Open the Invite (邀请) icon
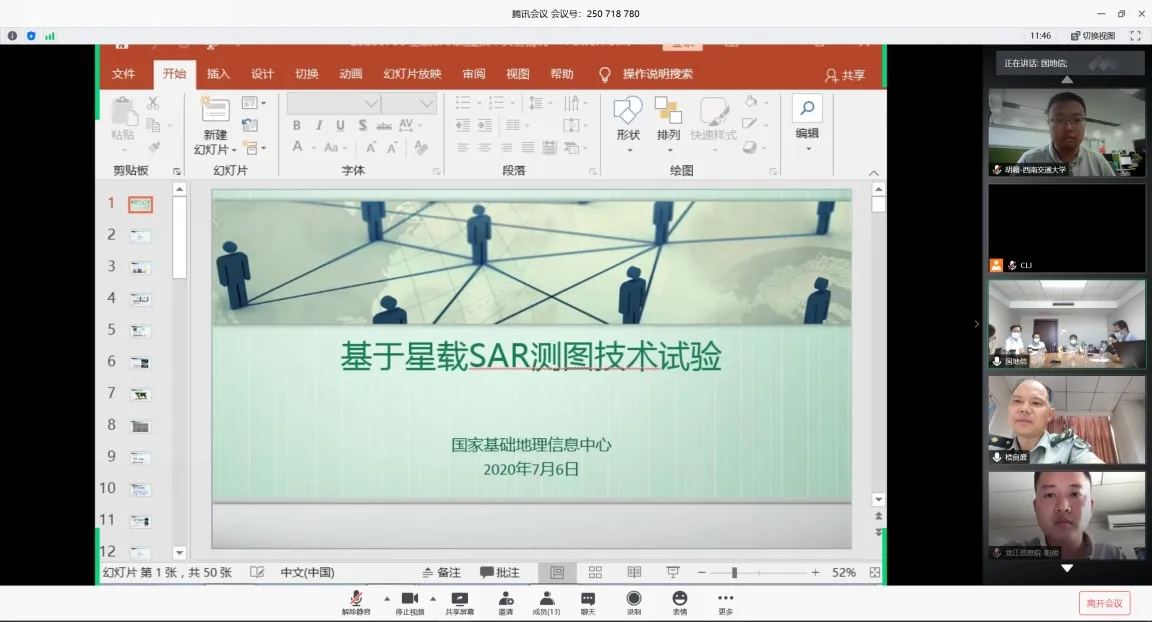 click(505, 599)
